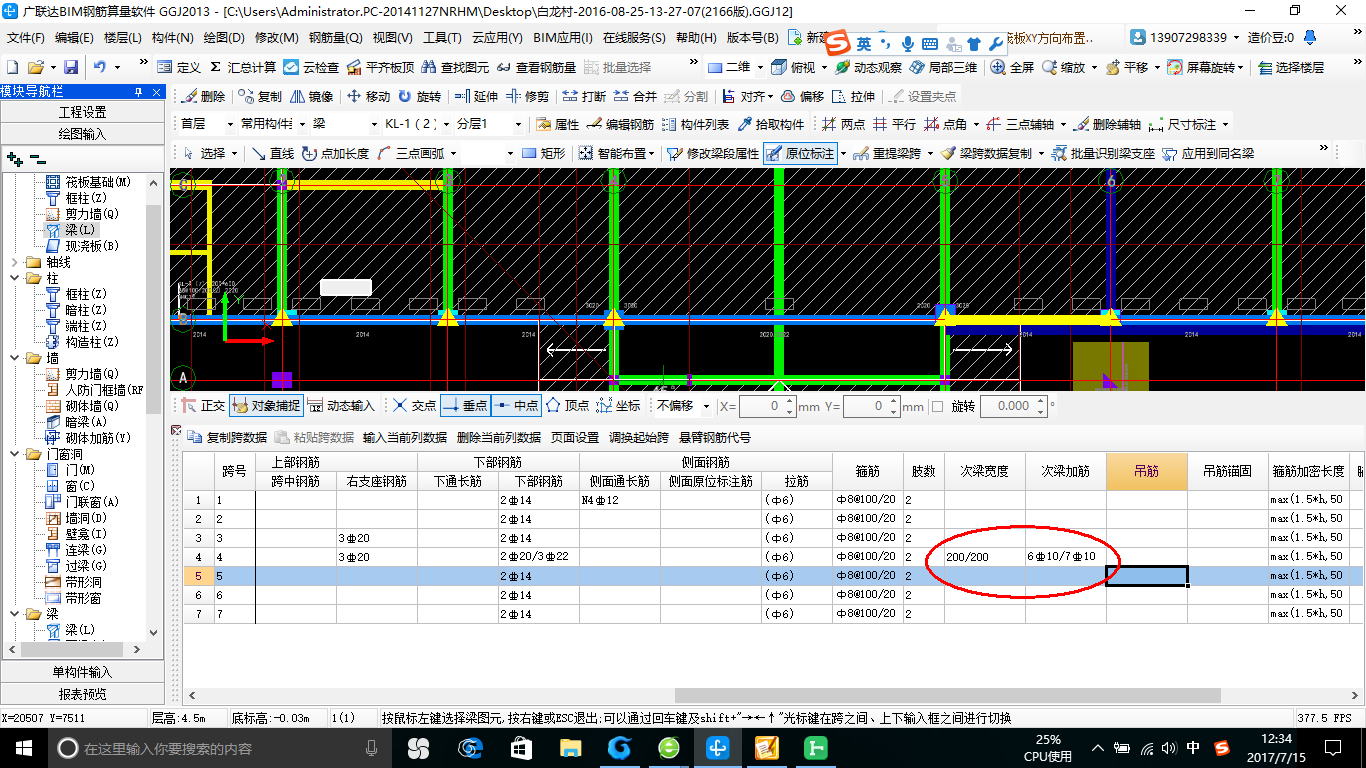This screenshot has width=1366, height=768.
Task: Toggle 垂点 perpendicular snap
Action: [465, 406]
